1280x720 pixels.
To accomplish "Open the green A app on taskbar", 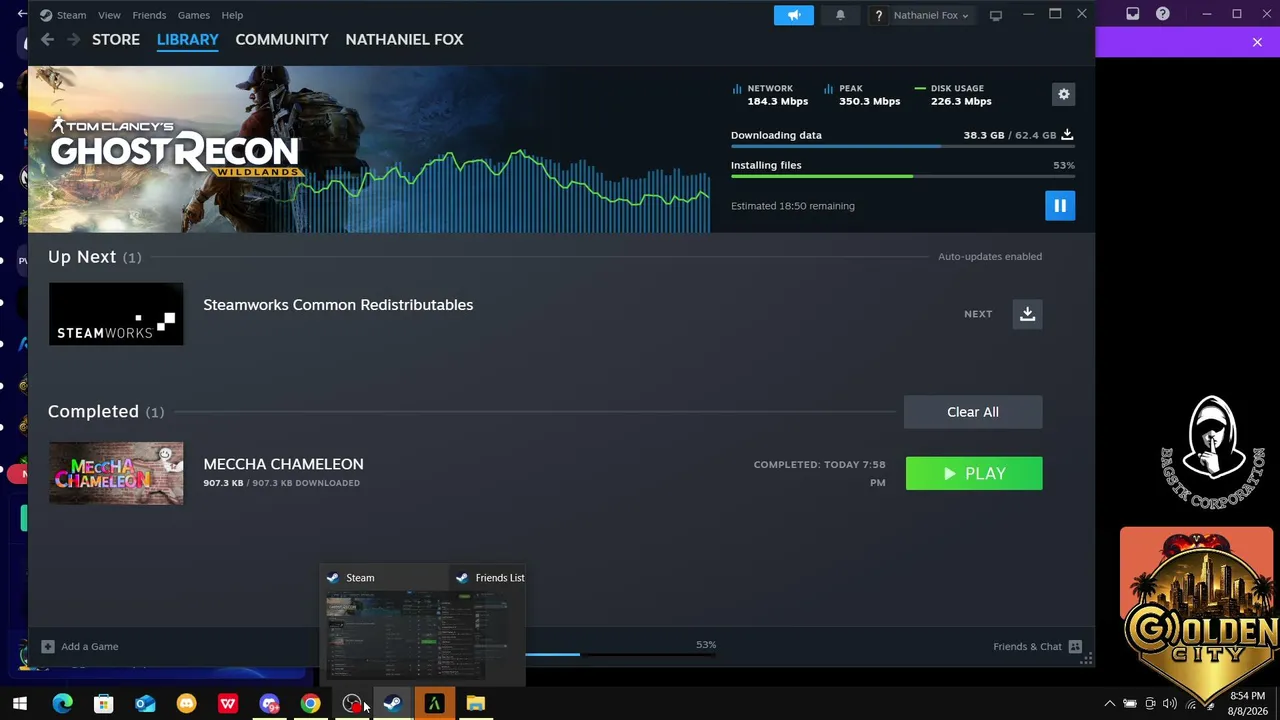I will (434, 704).
